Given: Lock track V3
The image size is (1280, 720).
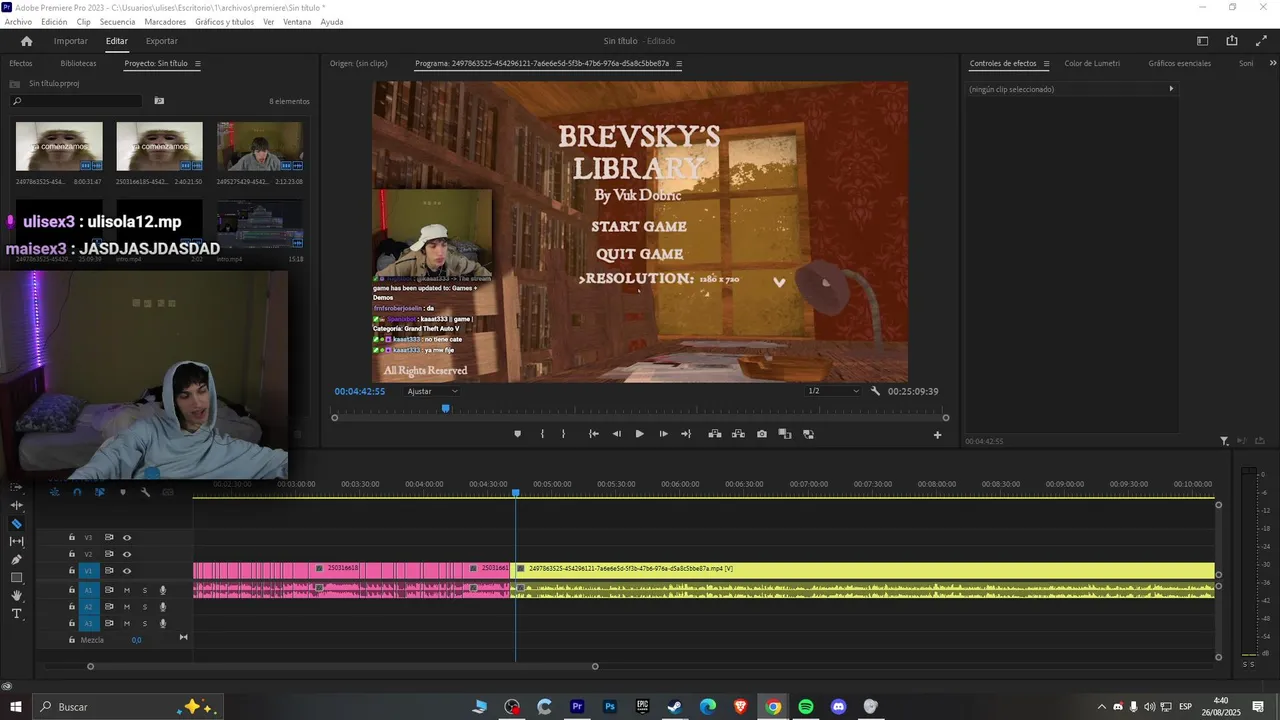Looking at the screenshot, I should click(x=71, y=538).
